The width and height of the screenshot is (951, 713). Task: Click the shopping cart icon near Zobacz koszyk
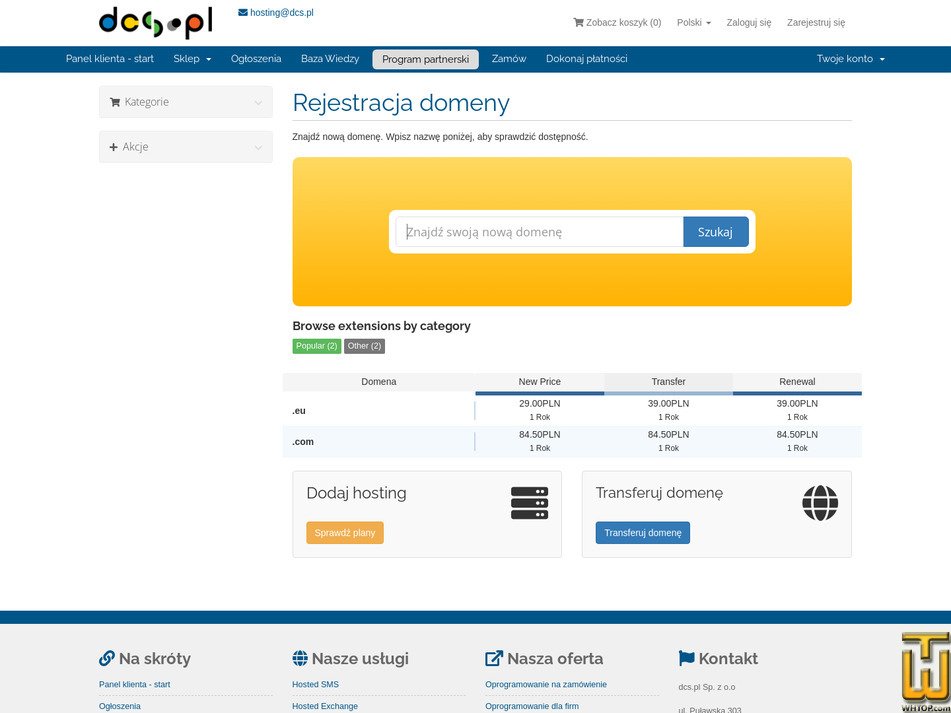pos(578,22)
